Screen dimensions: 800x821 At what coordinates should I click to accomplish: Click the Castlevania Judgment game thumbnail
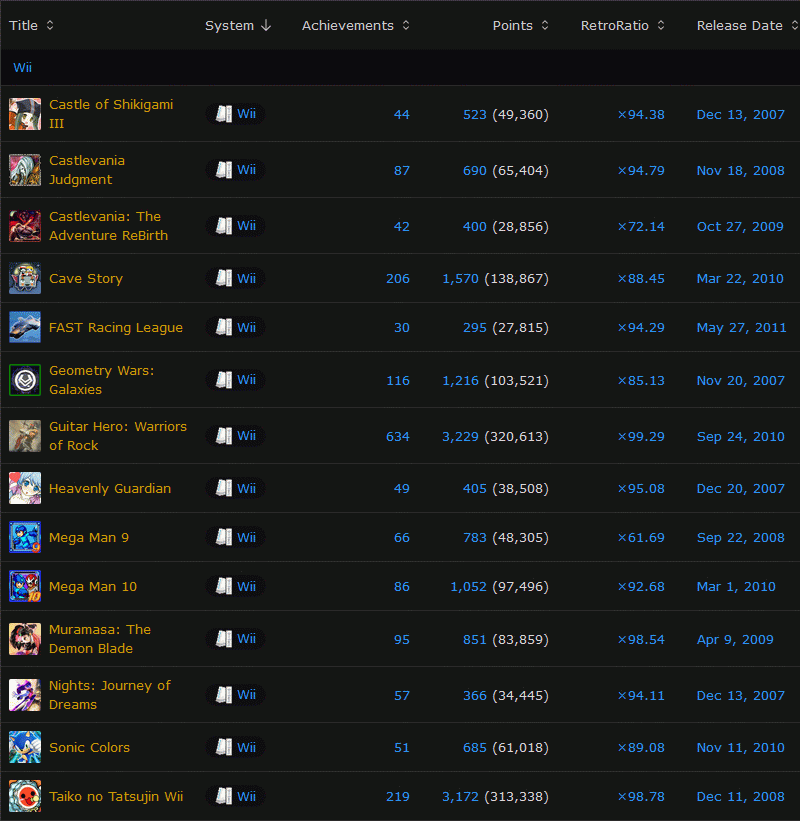click(25, 170)
